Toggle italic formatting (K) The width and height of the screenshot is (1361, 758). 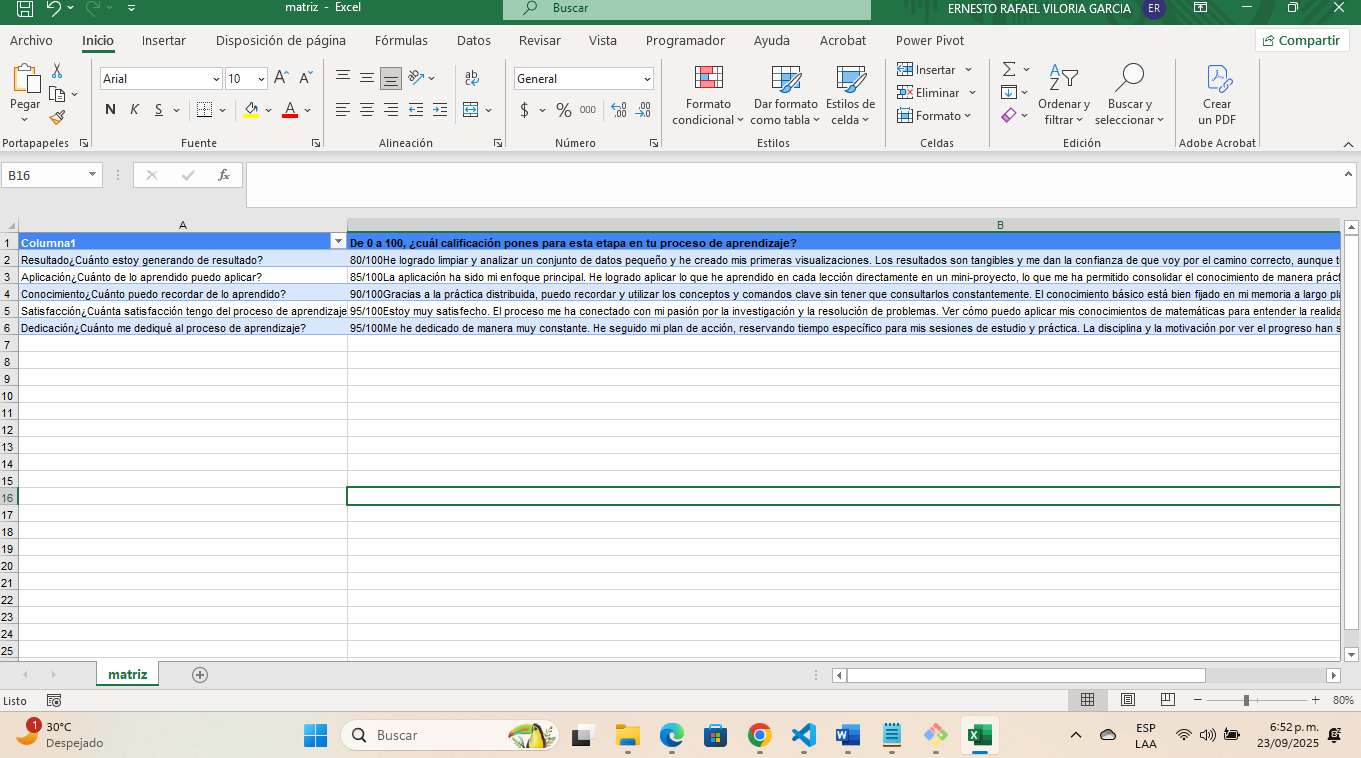(x=134, y=110)
